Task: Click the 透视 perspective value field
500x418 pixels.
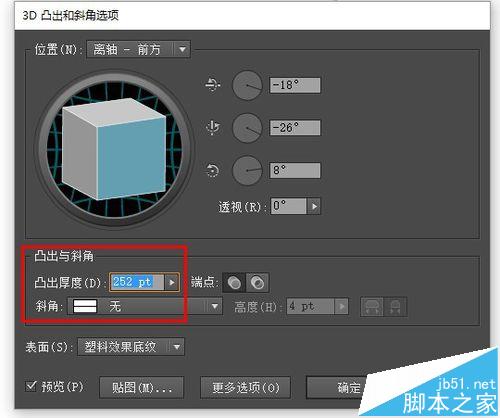Action: click(x=288, y=206)
